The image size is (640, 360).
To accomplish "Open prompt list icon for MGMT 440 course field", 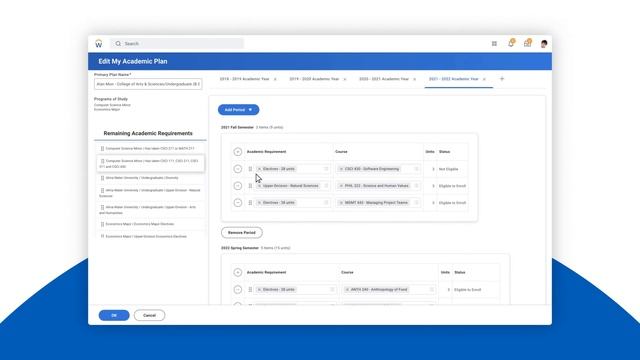I will click(416, 202).
